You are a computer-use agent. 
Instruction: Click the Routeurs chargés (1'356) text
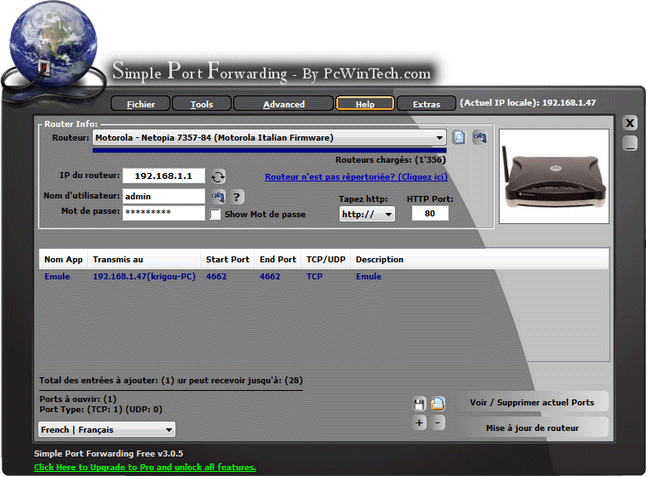coord(390,160)
